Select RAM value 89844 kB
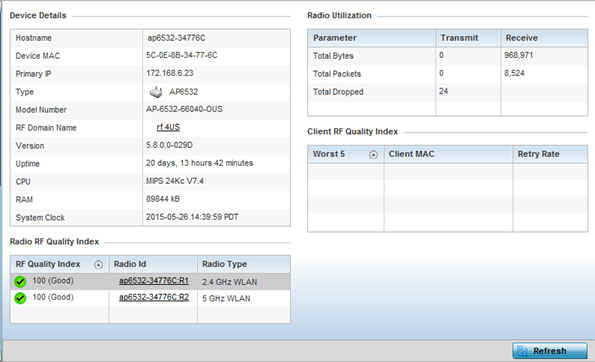Image resolution: width=595 pixels, height=362 pixels. coord(163,199)
